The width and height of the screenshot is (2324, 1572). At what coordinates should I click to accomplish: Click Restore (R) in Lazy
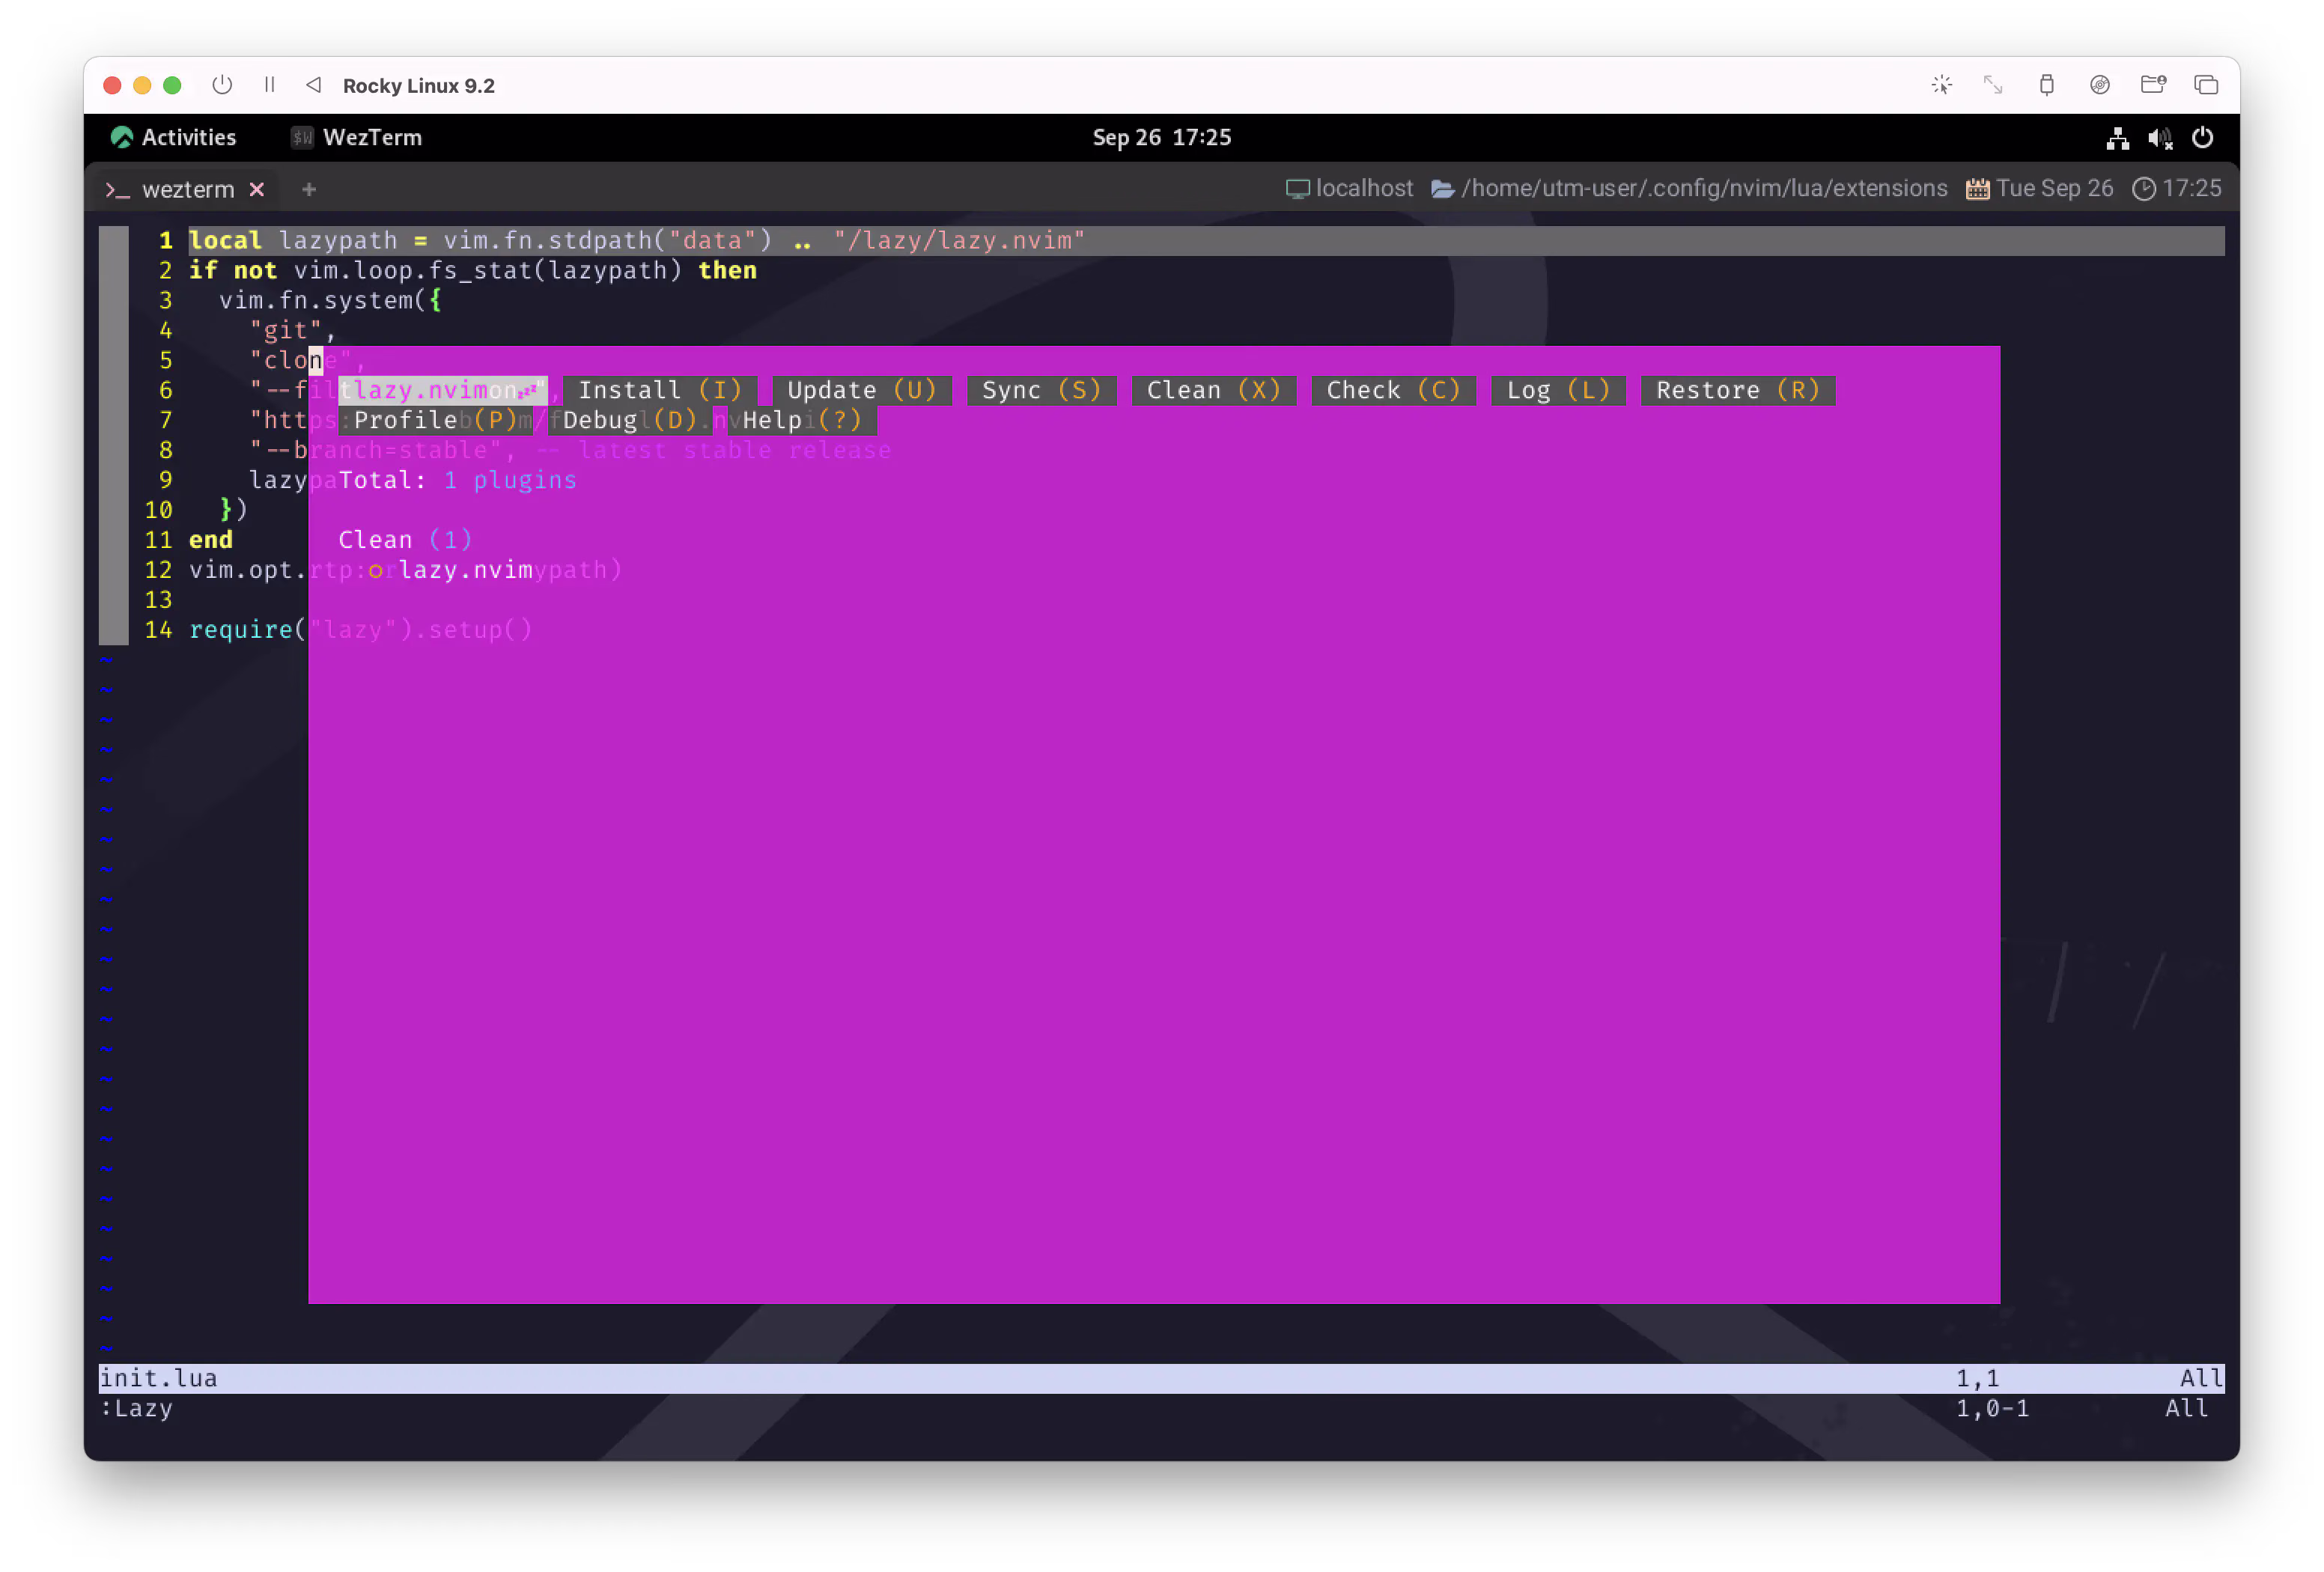(x=1737, y=390)
